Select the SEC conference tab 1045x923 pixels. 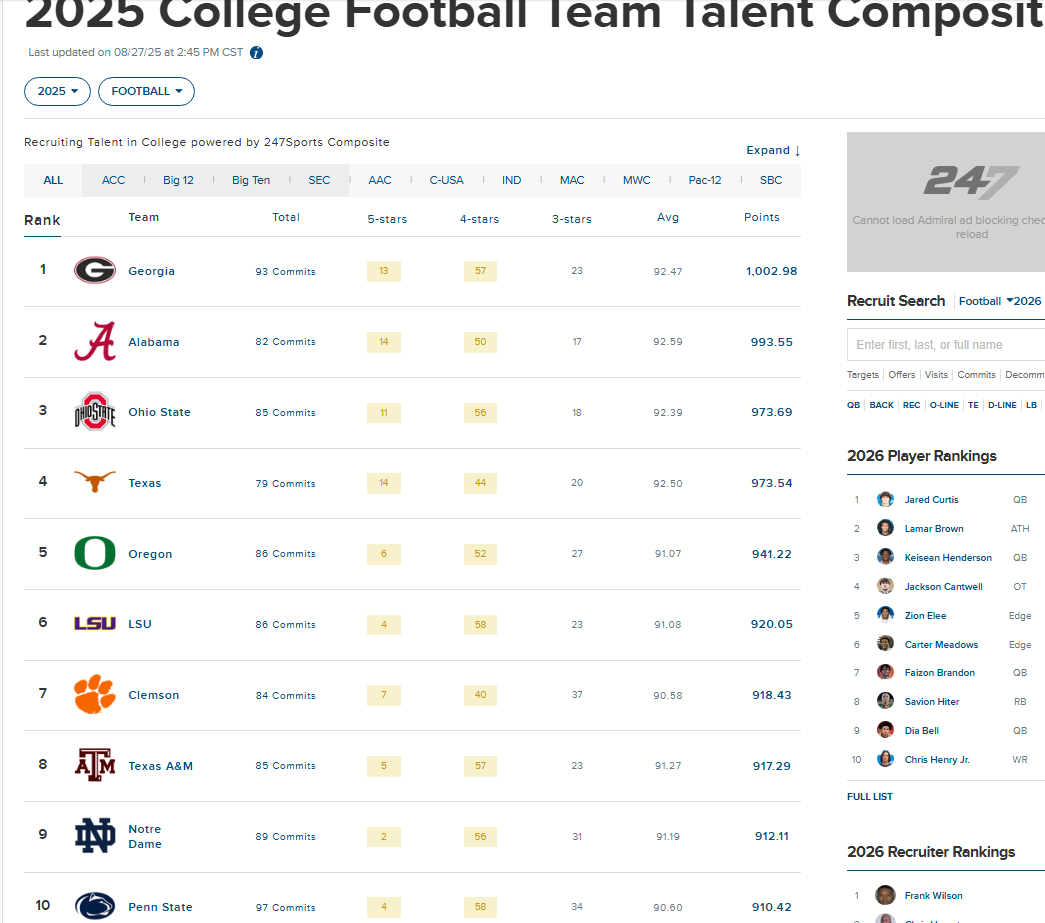319,180
